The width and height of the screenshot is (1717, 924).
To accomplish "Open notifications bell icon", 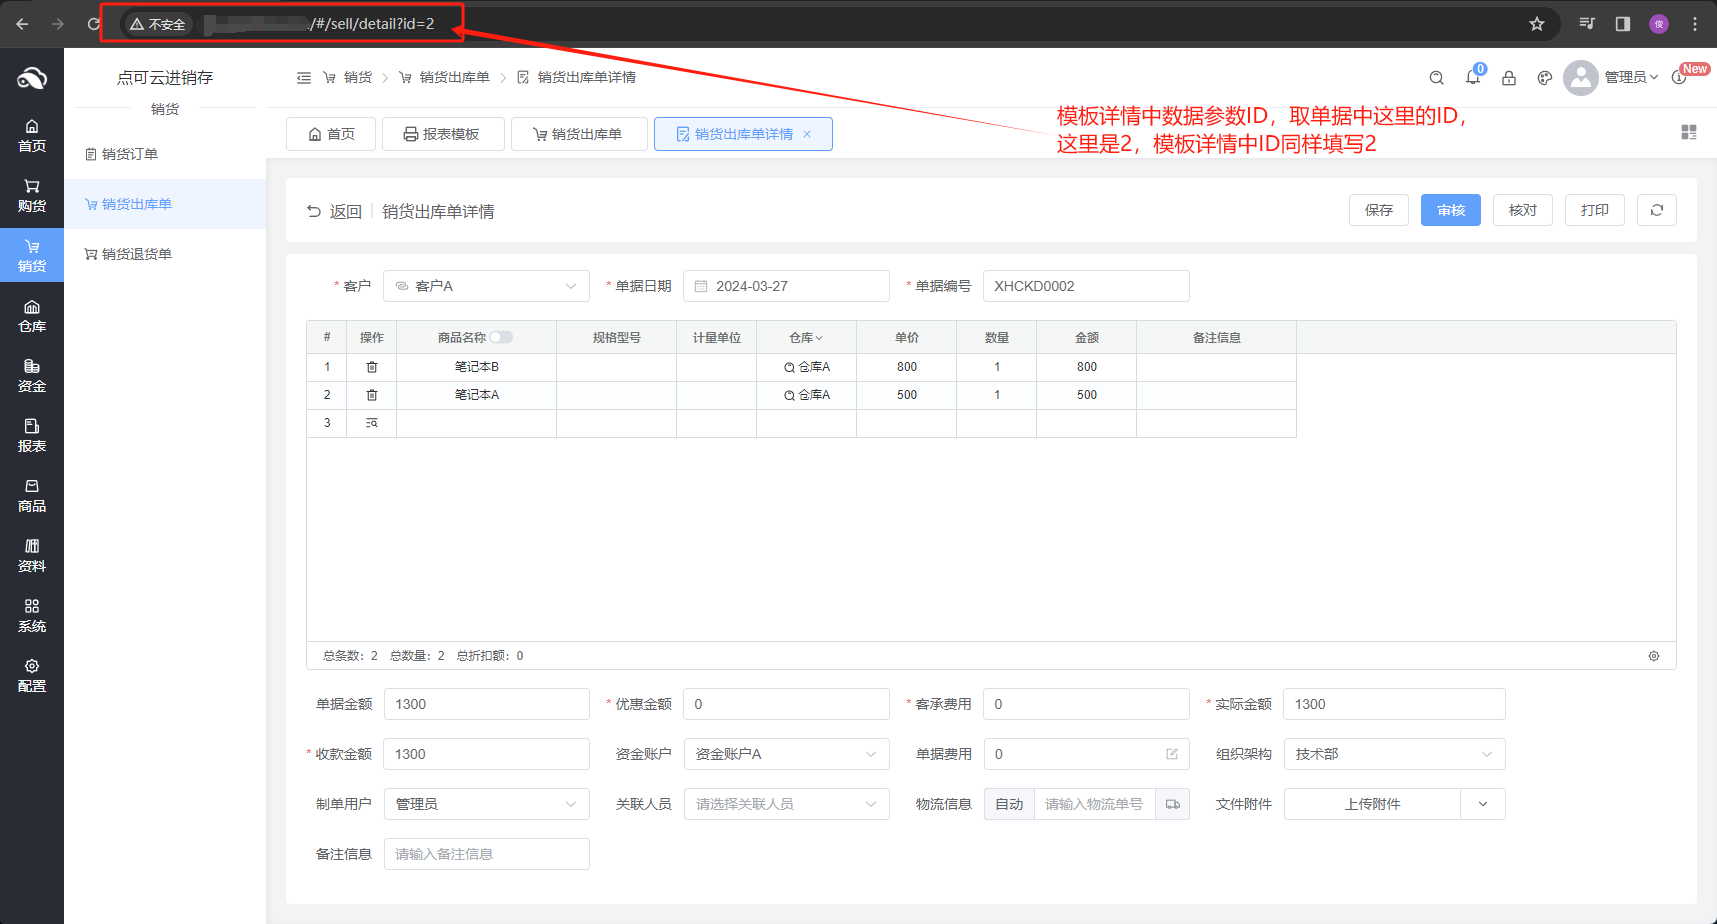I will click(x=1473, y=77).
